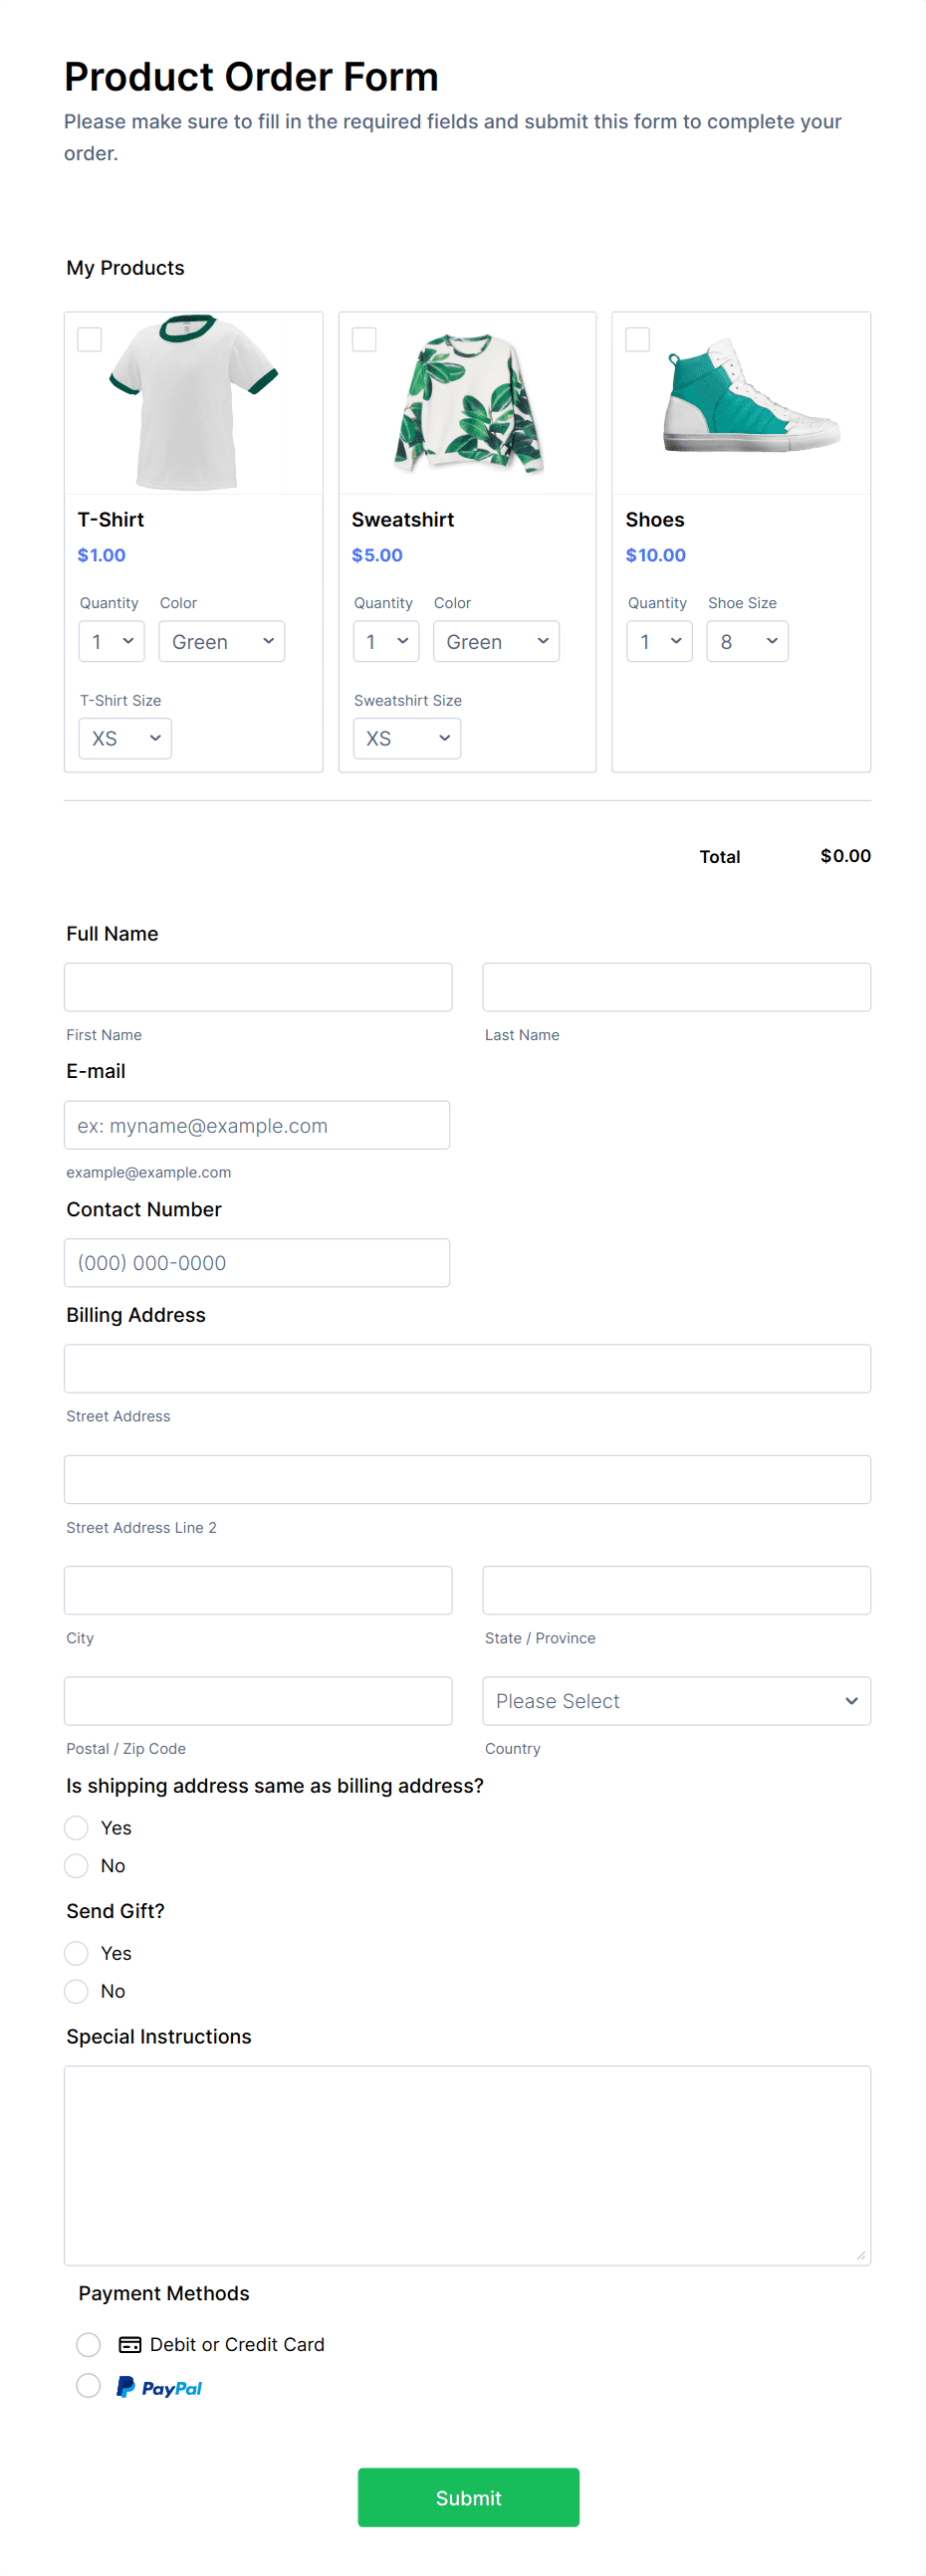
Task: Open the Sweatshirt Quantity dropdown
Action: point(385,641)
